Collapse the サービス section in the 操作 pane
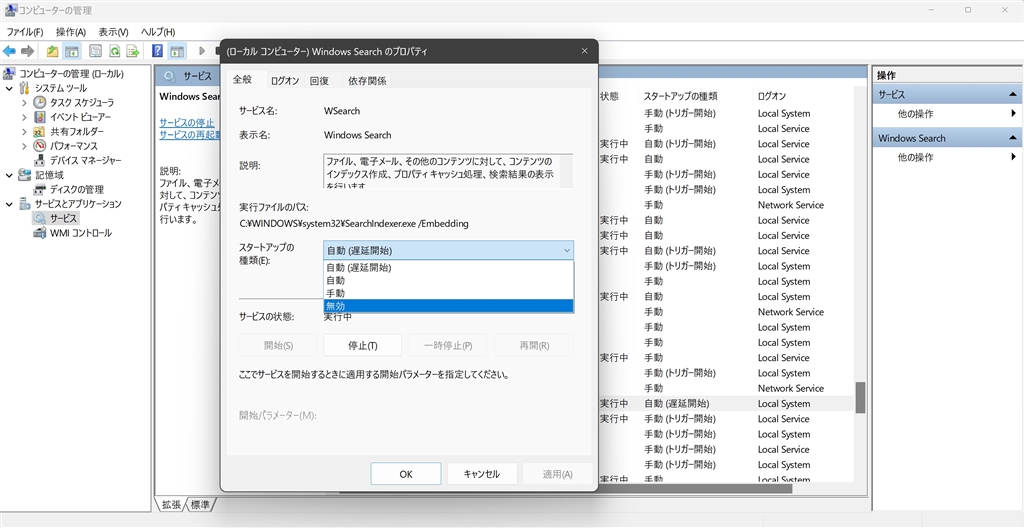The width and height of the screenshot is (1024, 528). 1013,95
